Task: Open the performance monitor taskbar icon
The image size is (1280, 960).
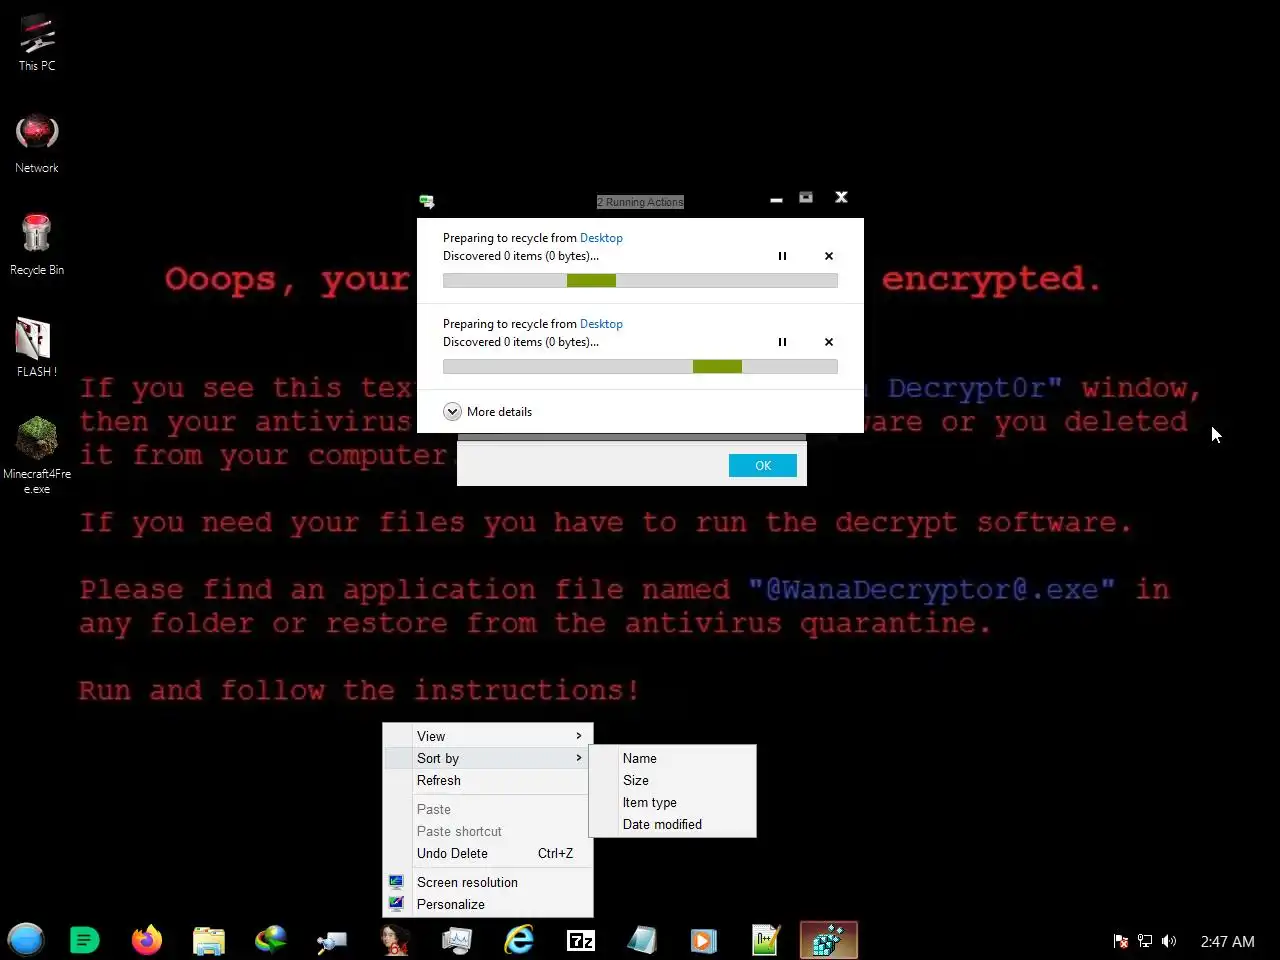Action: click(457, 940)
